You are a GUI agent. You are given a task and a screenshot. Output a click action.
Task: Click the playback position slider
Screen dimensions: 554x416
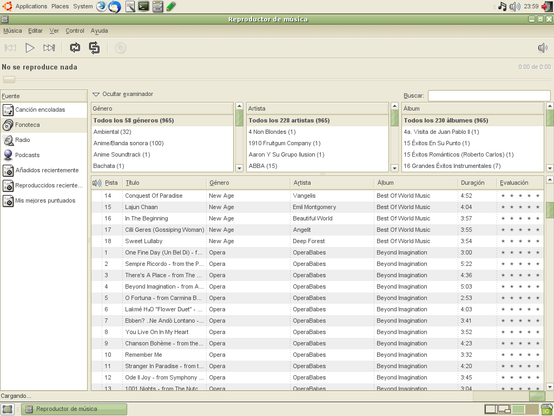[x=9, y=79]
